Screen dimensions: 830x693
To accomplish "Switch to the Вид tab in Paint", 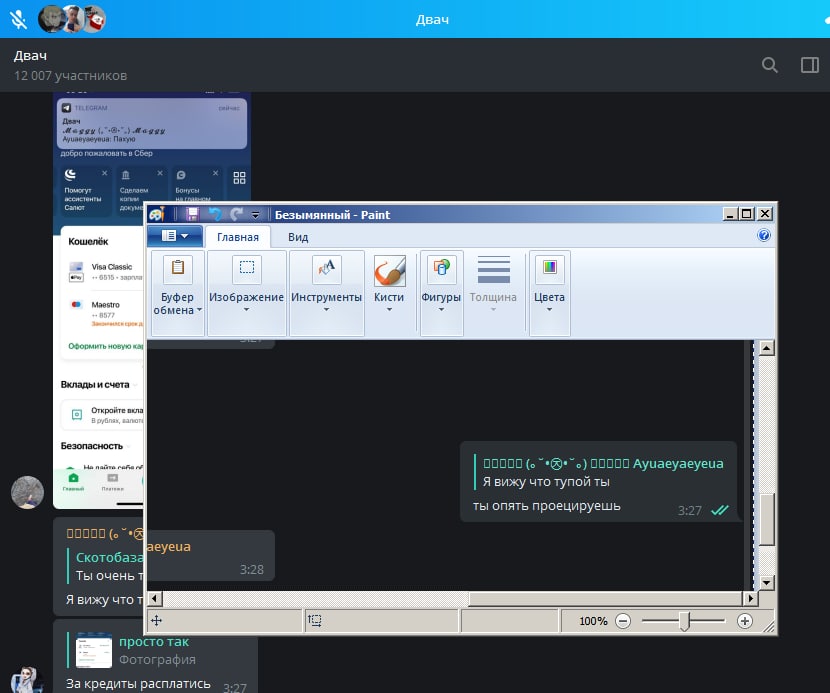I will [298, 237].
